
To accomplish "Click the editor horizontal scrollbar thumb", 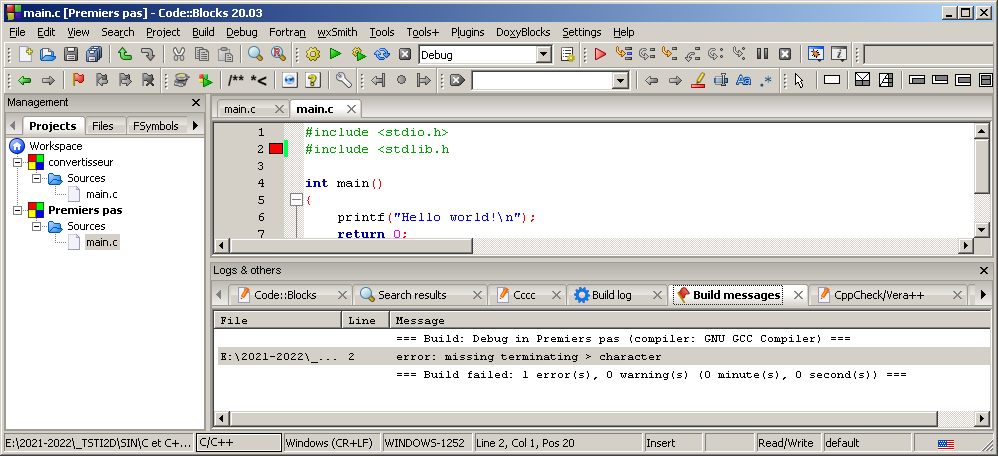I will tap(351, 245).
